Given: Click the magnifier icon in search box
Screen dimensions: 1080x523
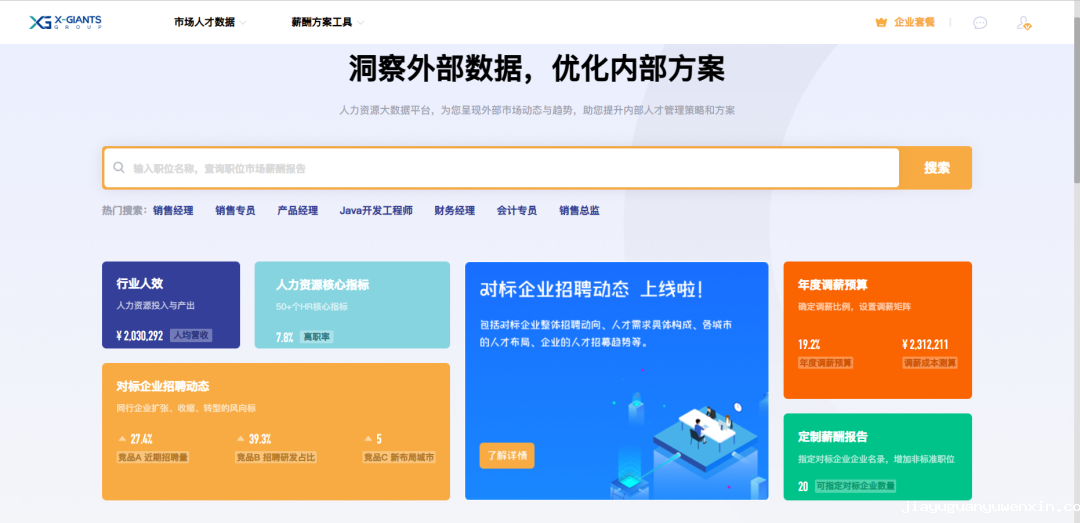Looking at the screenshot, I should coord(119,168).
